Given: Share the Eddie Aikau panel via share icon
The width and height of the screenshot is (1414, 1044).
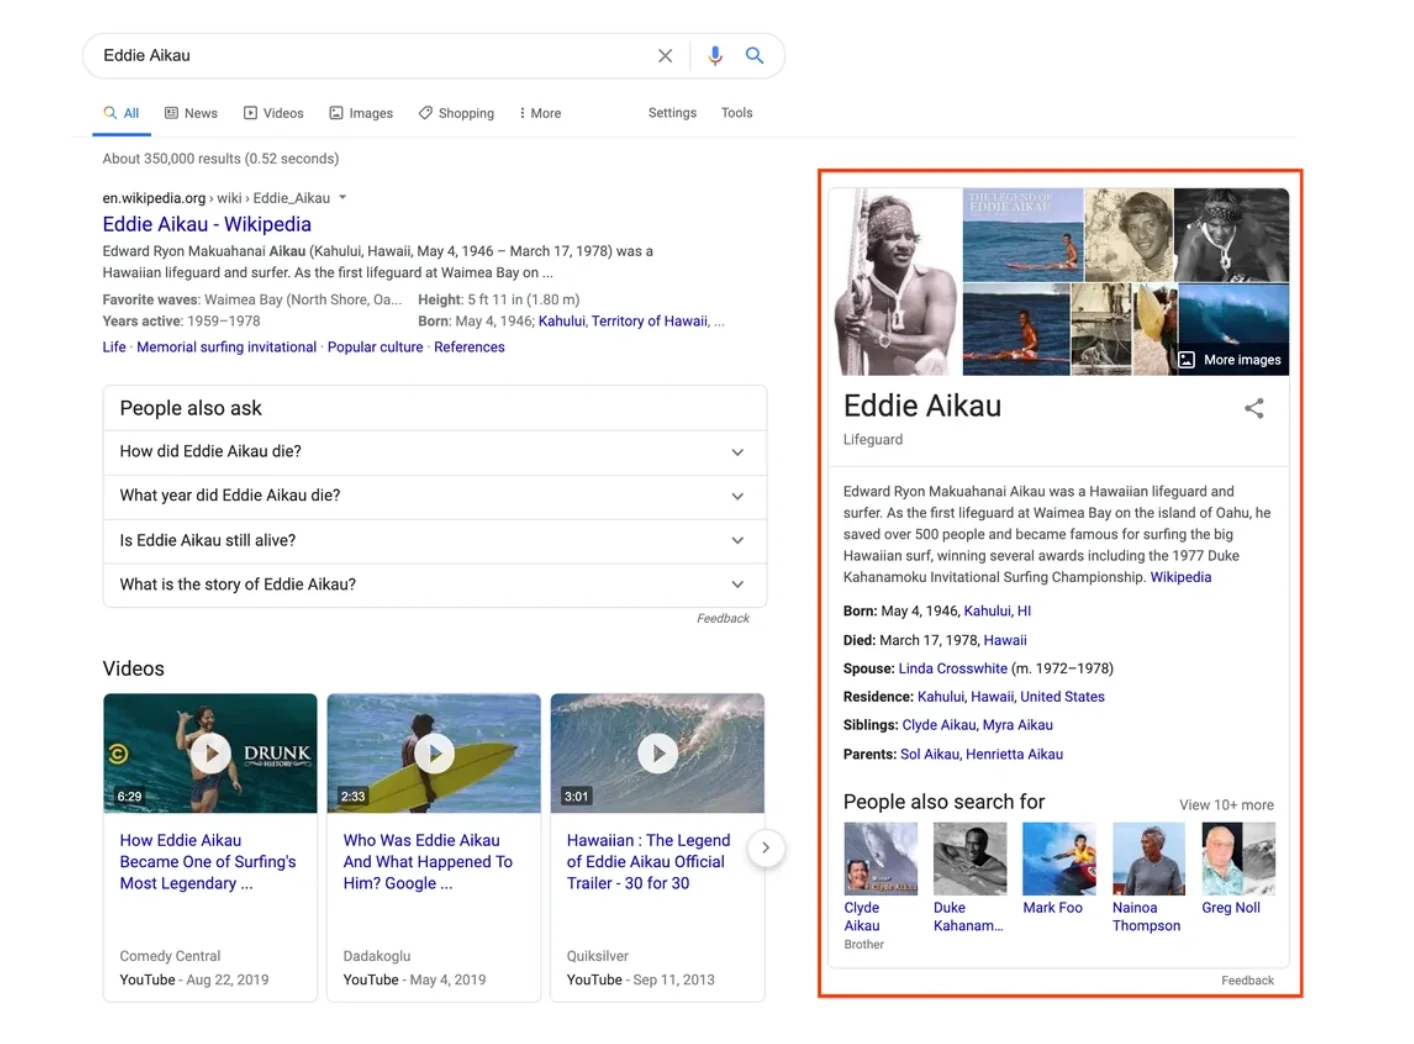Looking at the screenshot, I should (x=1254, y=408).
